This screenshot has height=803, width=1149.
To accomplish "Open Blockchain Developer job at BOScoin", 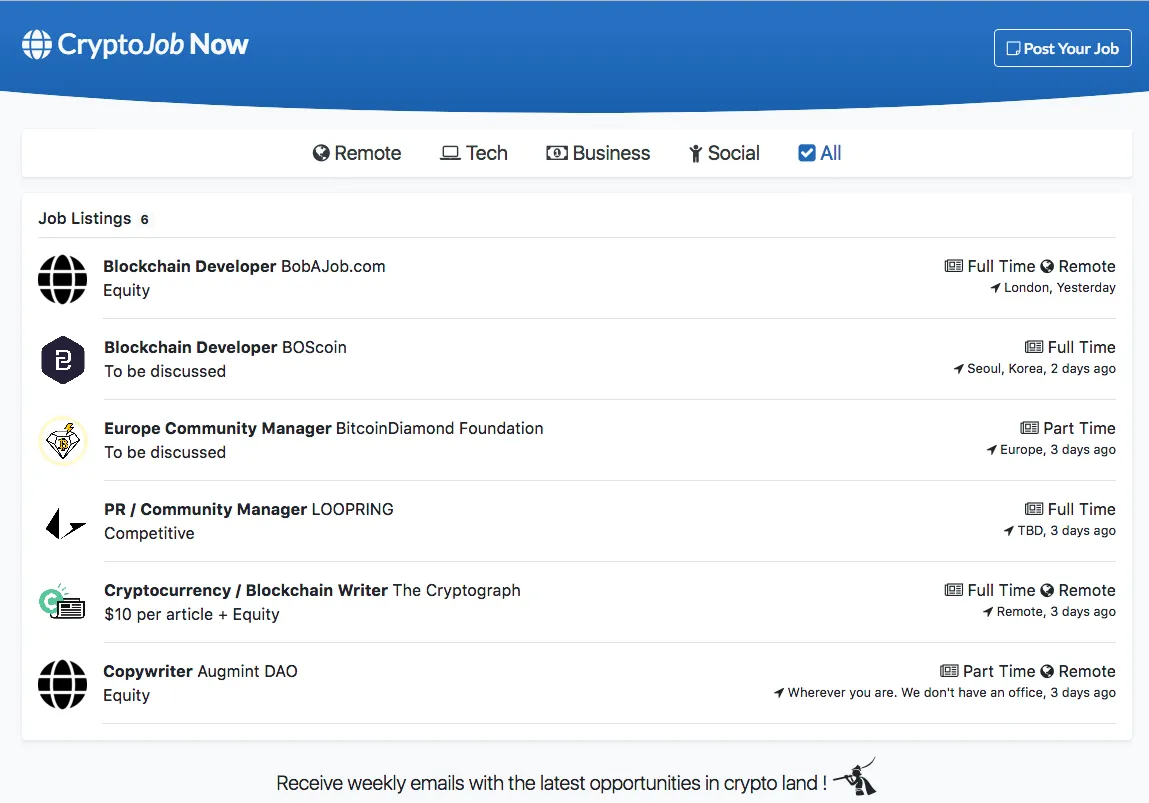I will click(x=225, y=347).
